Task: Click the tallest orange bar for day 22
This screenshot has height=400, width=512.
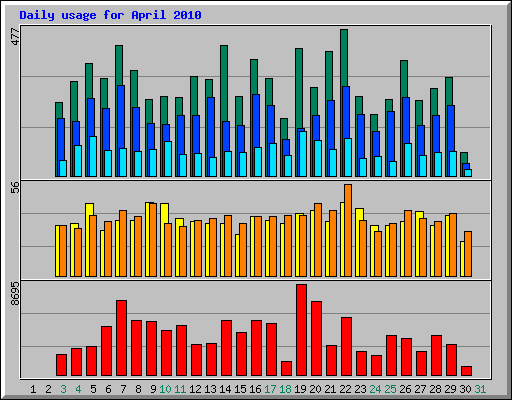Action: (348, 230)
